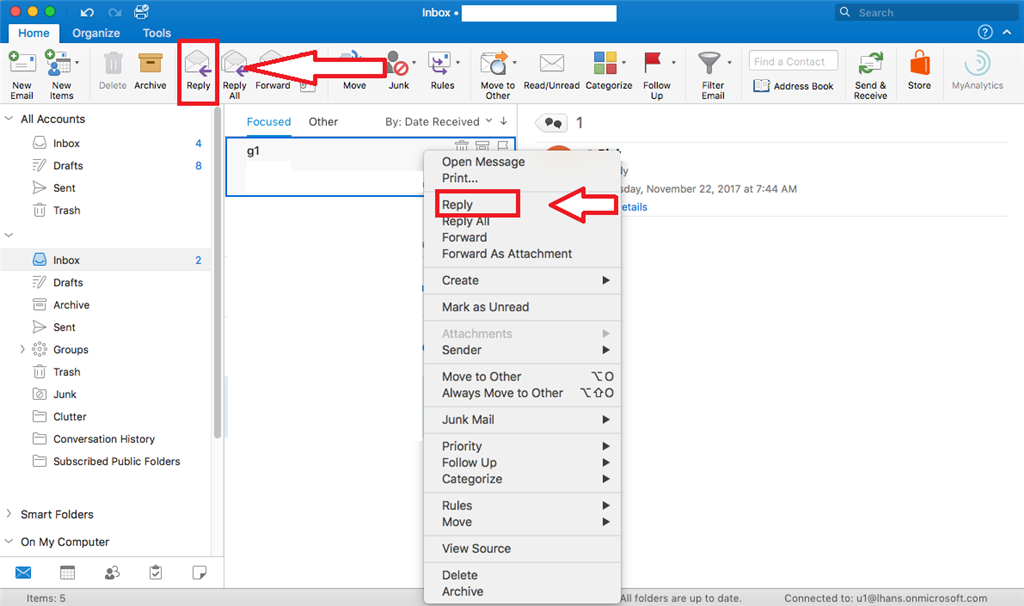
Task: Click the New Email icon
Action: tap(22, 63)
